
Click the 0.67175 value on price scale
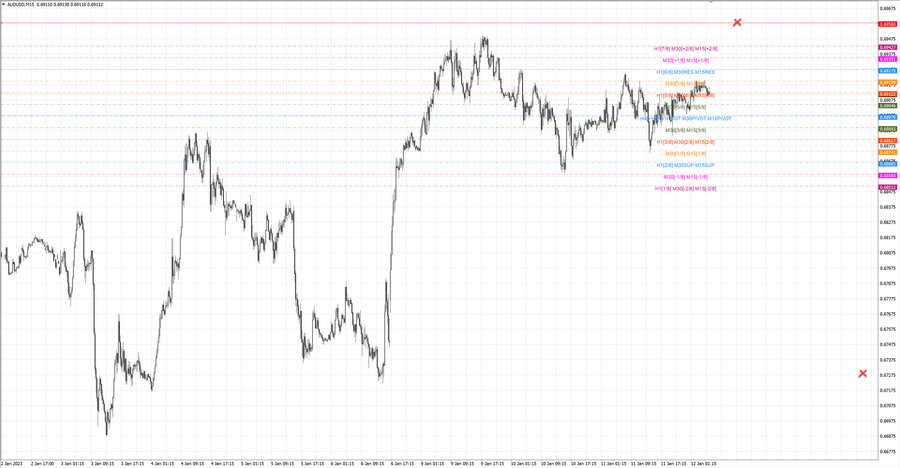coord(888,390)
